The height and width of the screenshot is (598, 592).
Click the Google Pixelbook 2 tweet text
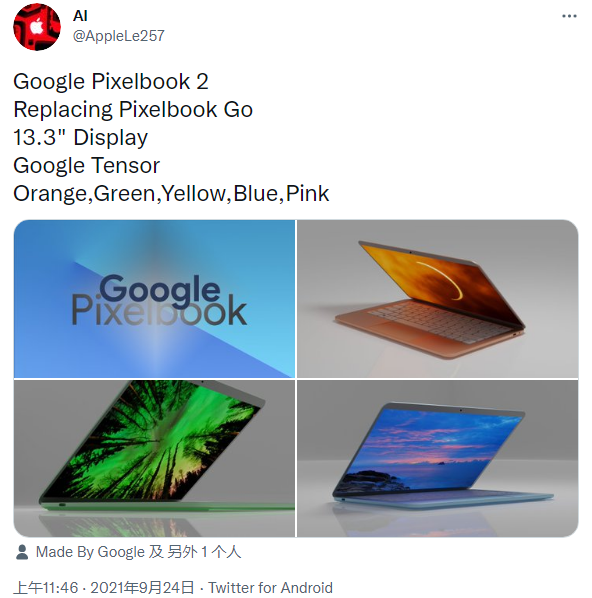pyautogui.click(x=111, y=82)
